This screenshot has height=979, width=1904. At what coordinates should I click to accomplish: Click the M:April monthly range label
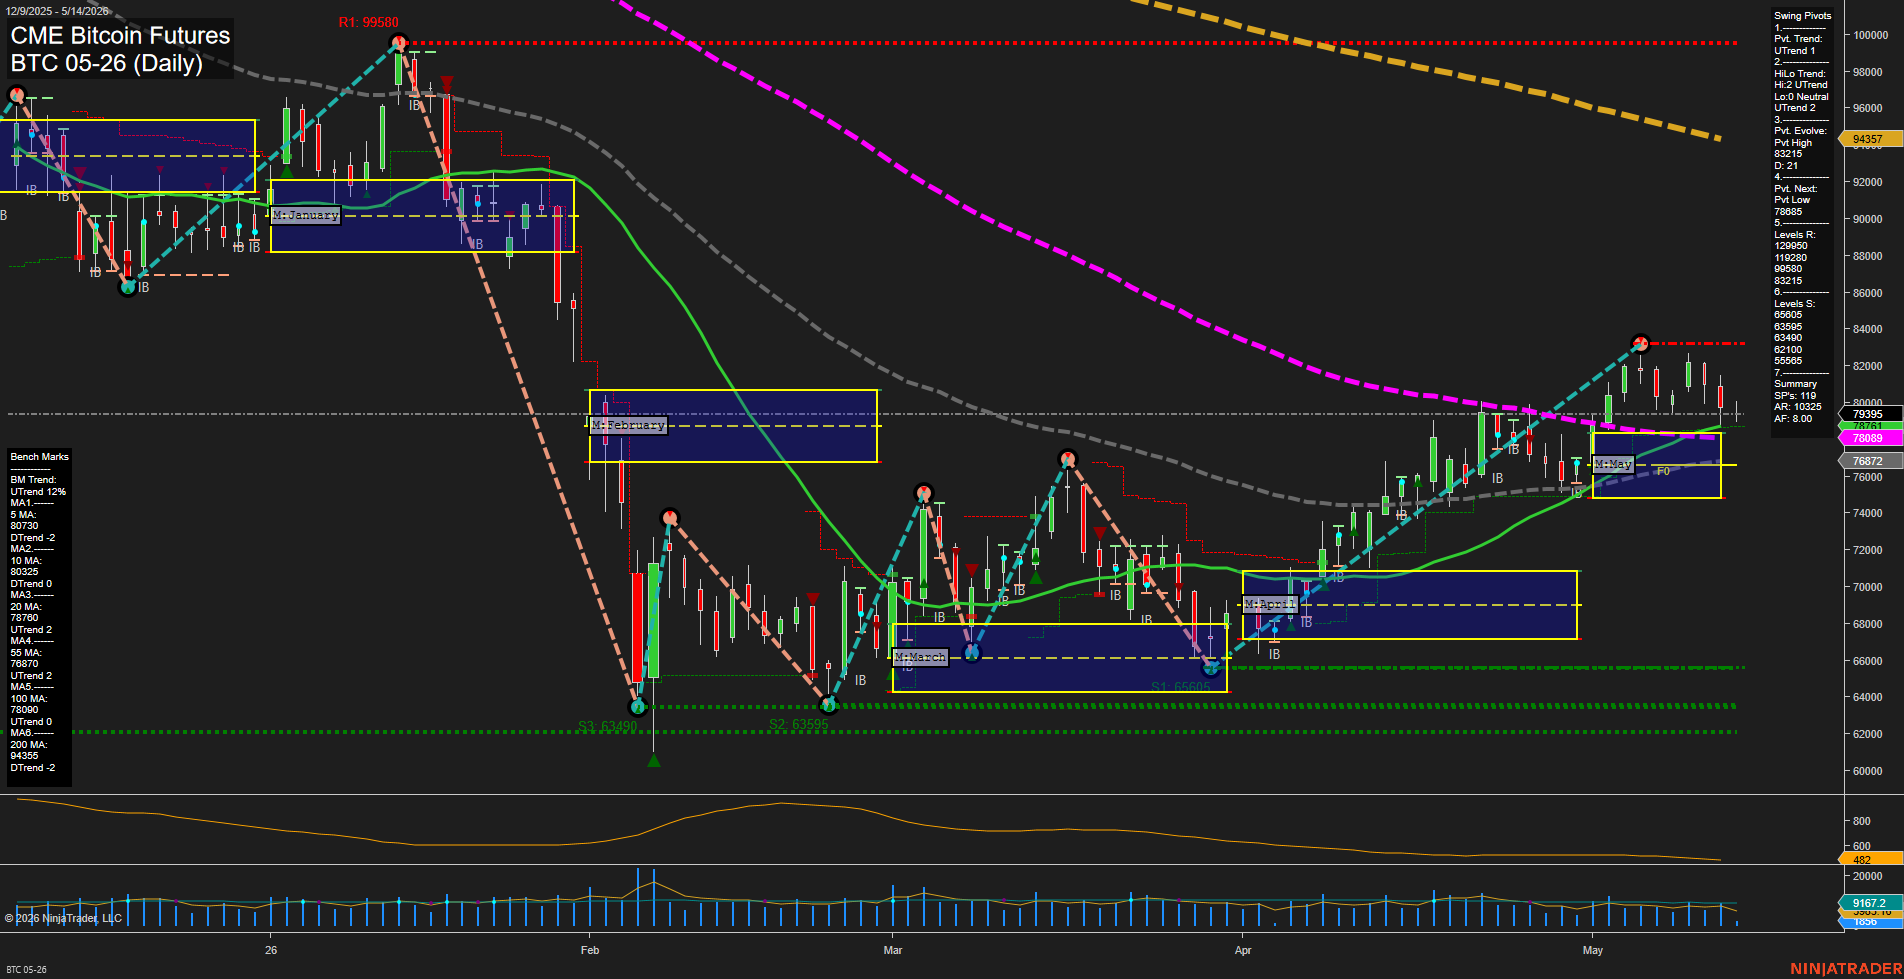1269,604
